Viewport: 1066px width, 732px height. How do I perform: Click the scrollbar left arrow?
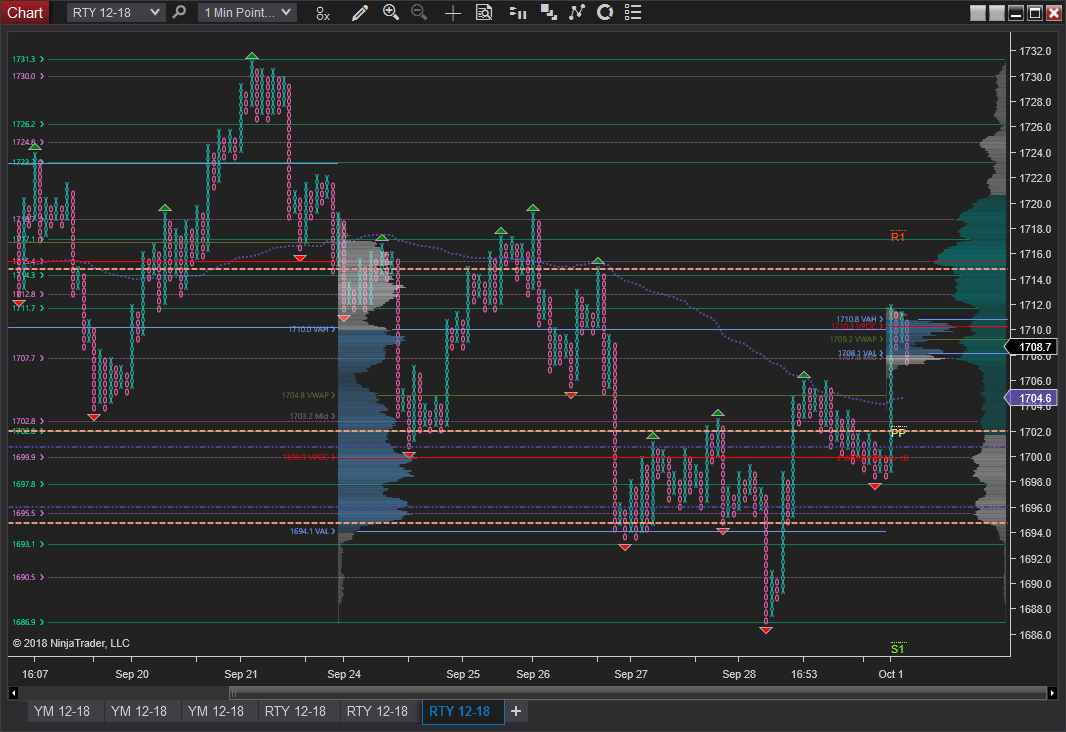pos(13,693)
